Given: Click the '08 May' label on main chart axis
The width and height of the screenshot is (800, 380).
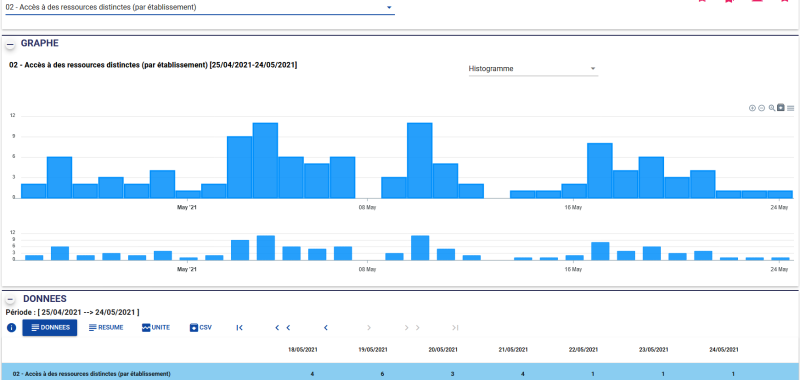Looking at the screenshot, I should 367,208.
